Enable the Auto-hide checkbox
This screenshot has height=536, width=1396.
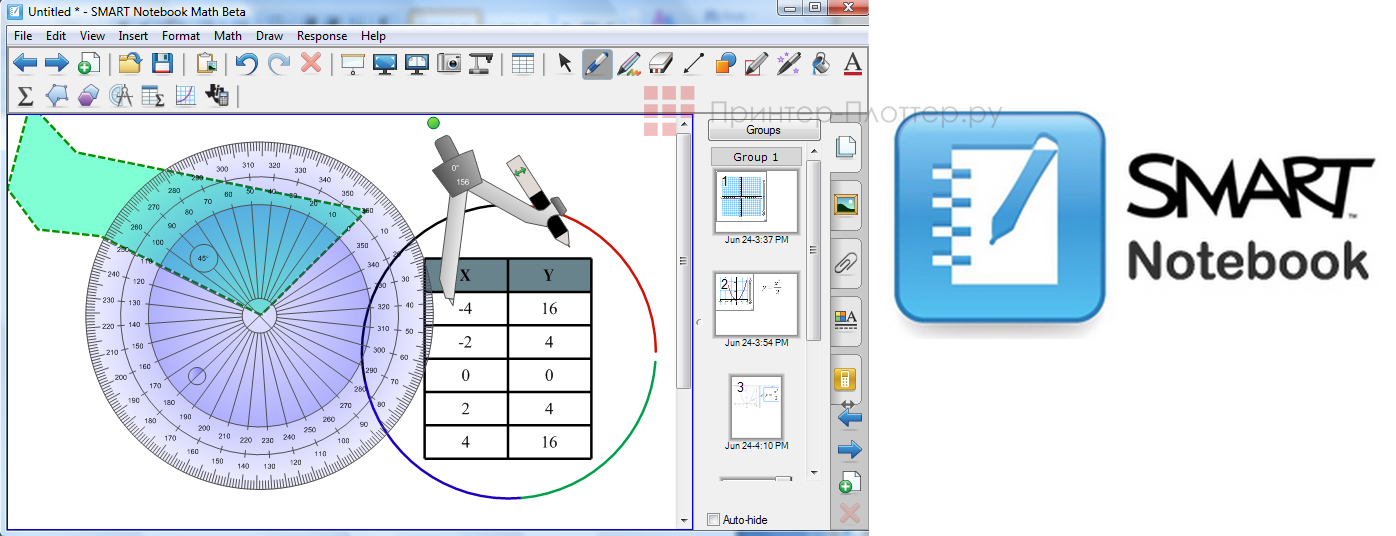713,520
